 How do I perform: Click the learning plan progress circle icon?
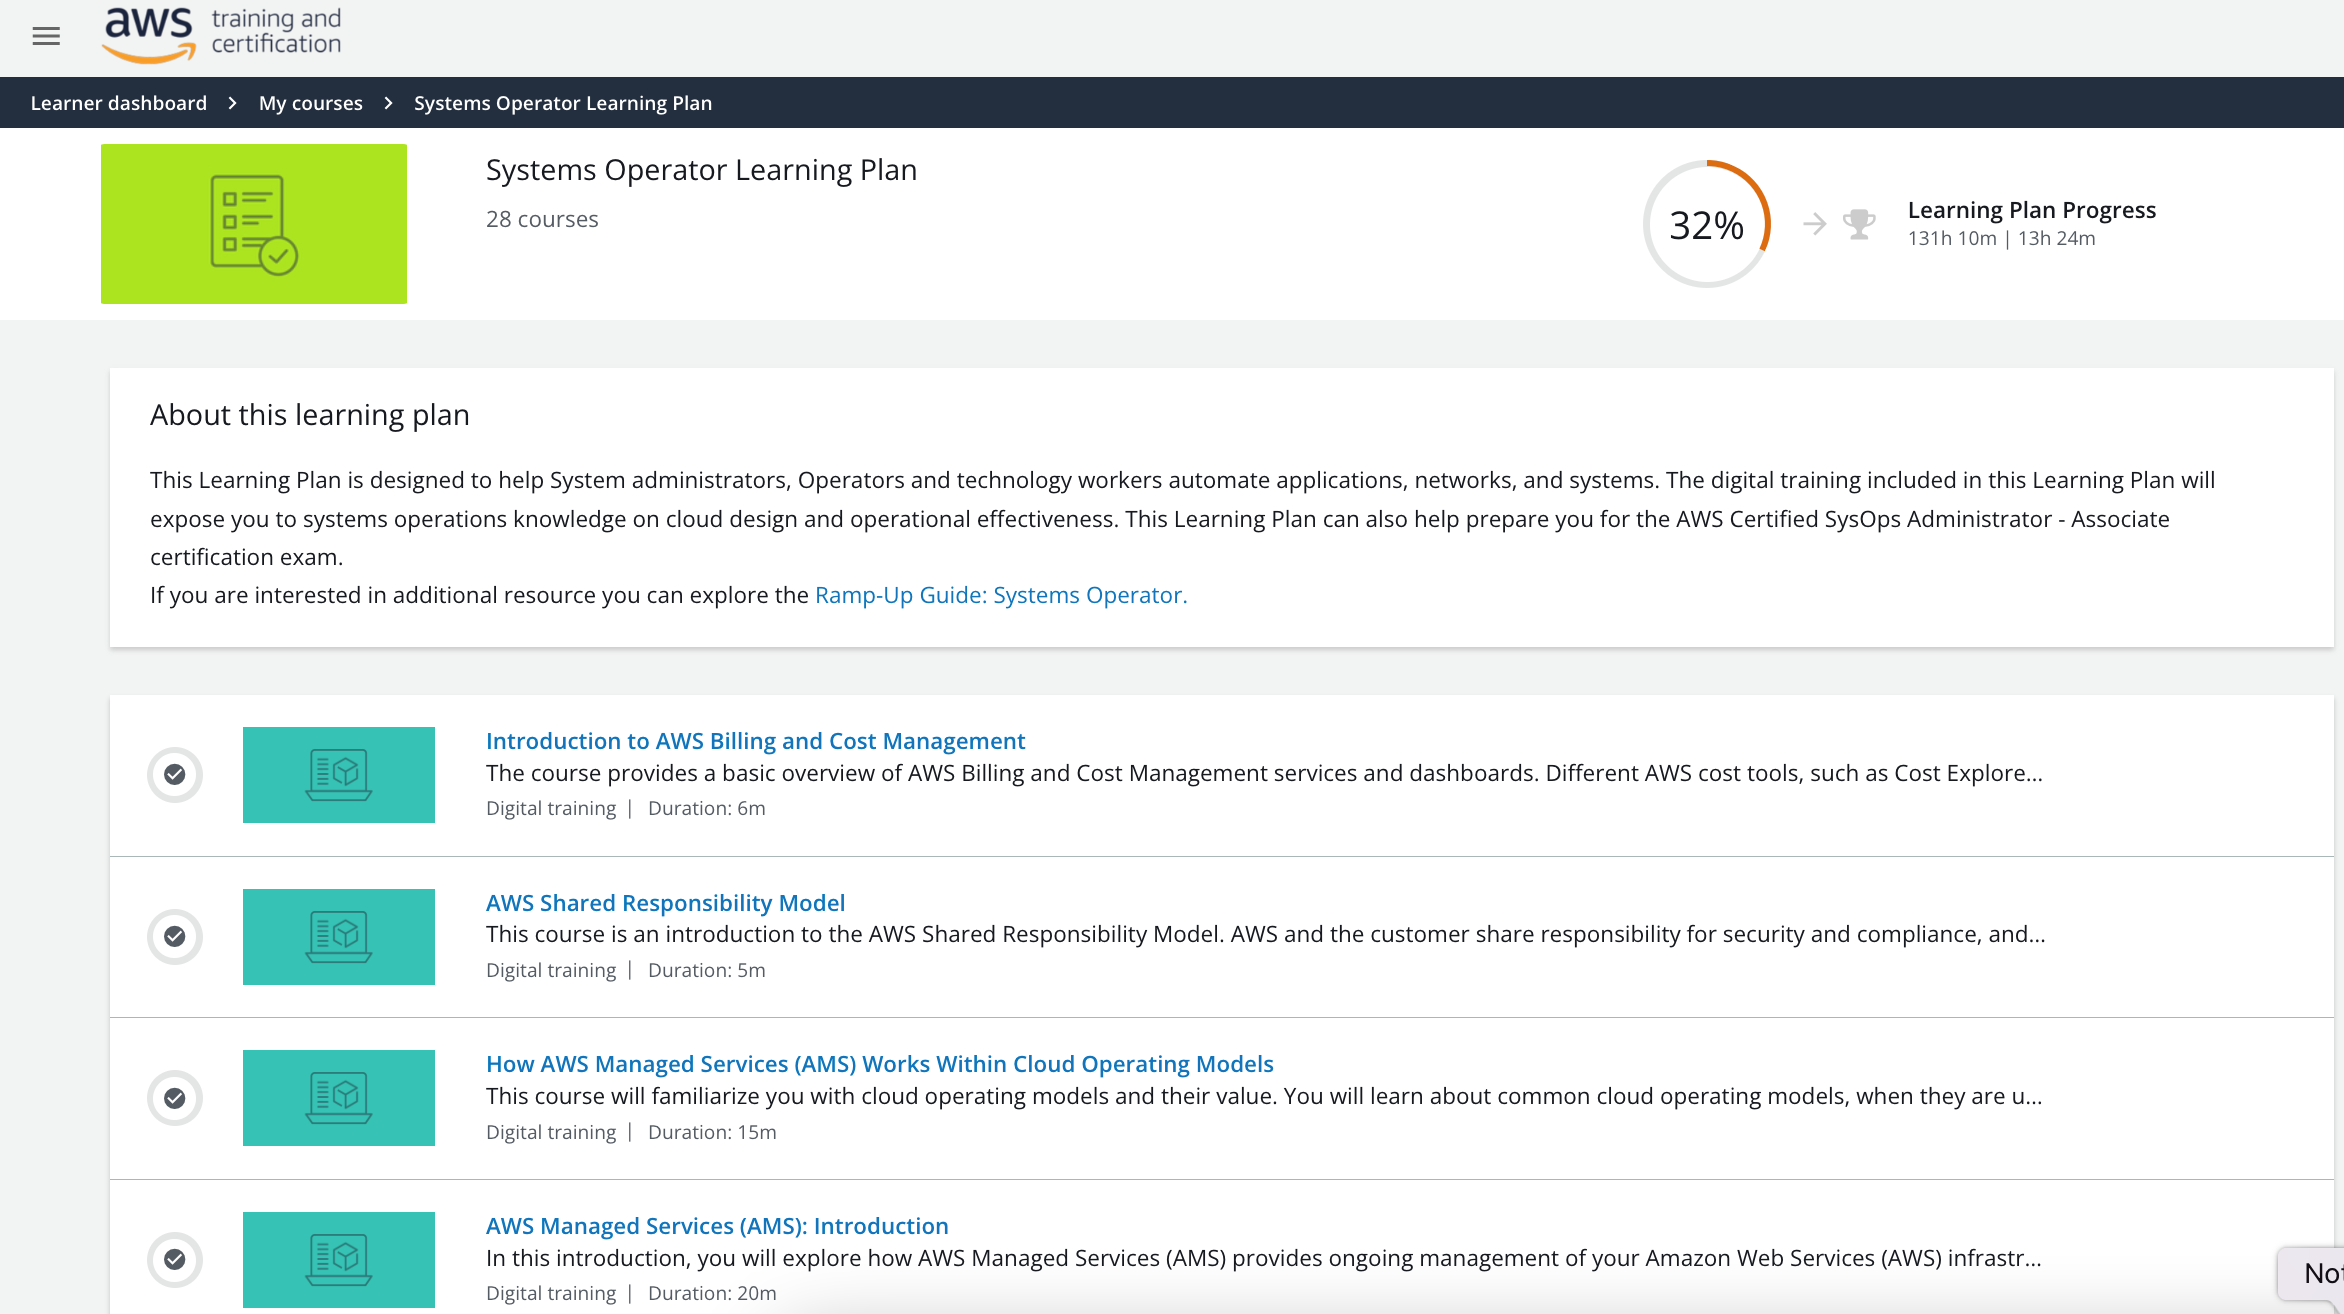1706,222
